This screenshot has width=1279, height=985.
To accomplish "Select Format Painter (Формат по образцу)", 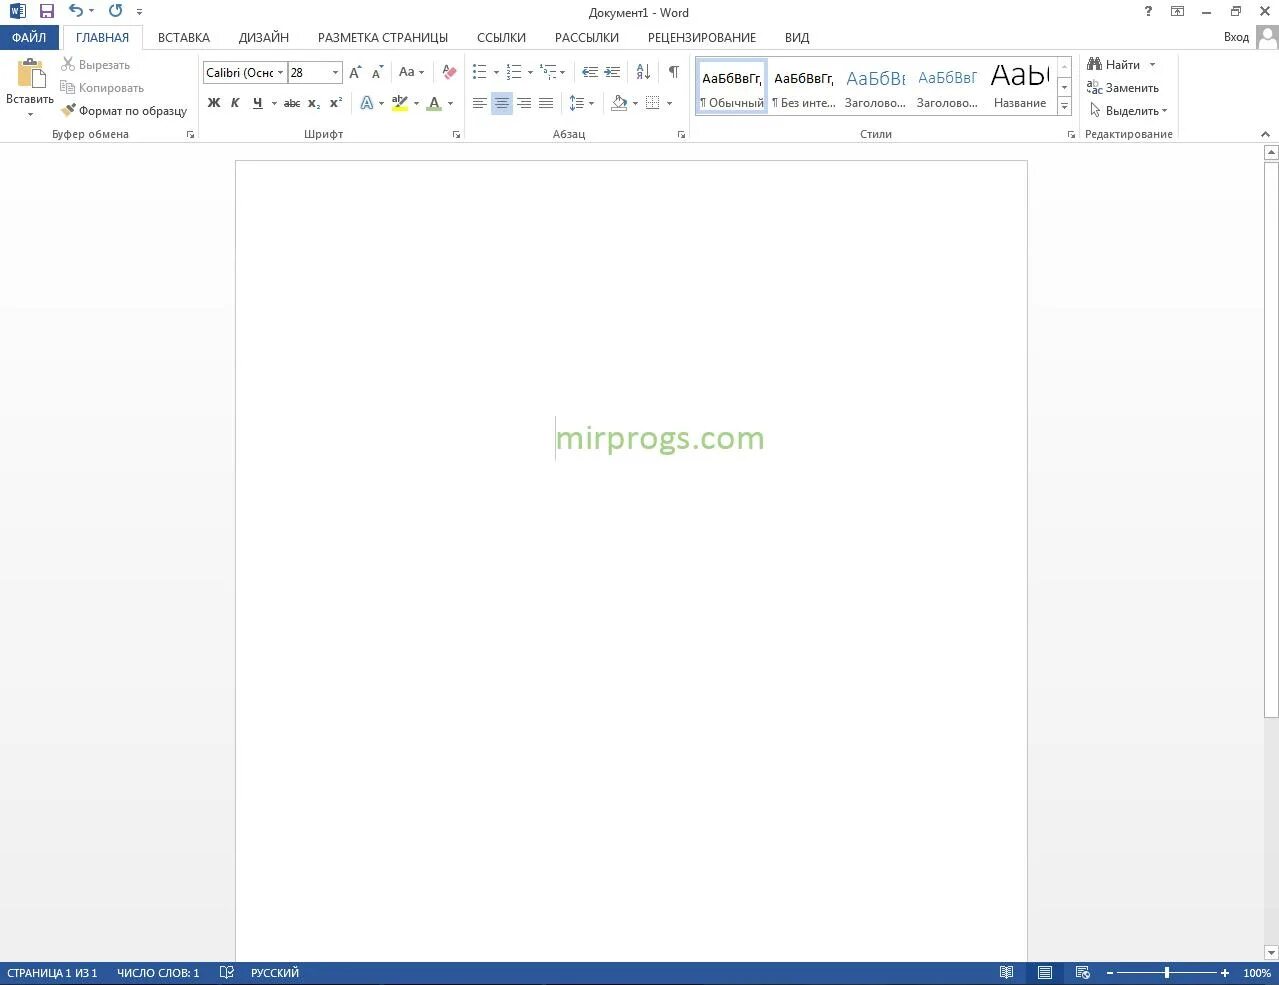I will (124, 111).
